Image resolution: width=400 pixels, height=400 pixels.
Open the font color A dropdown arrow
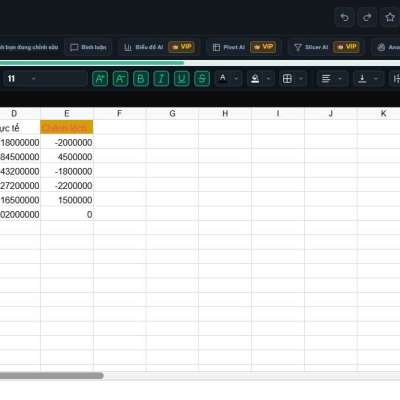tap(236, 79)
